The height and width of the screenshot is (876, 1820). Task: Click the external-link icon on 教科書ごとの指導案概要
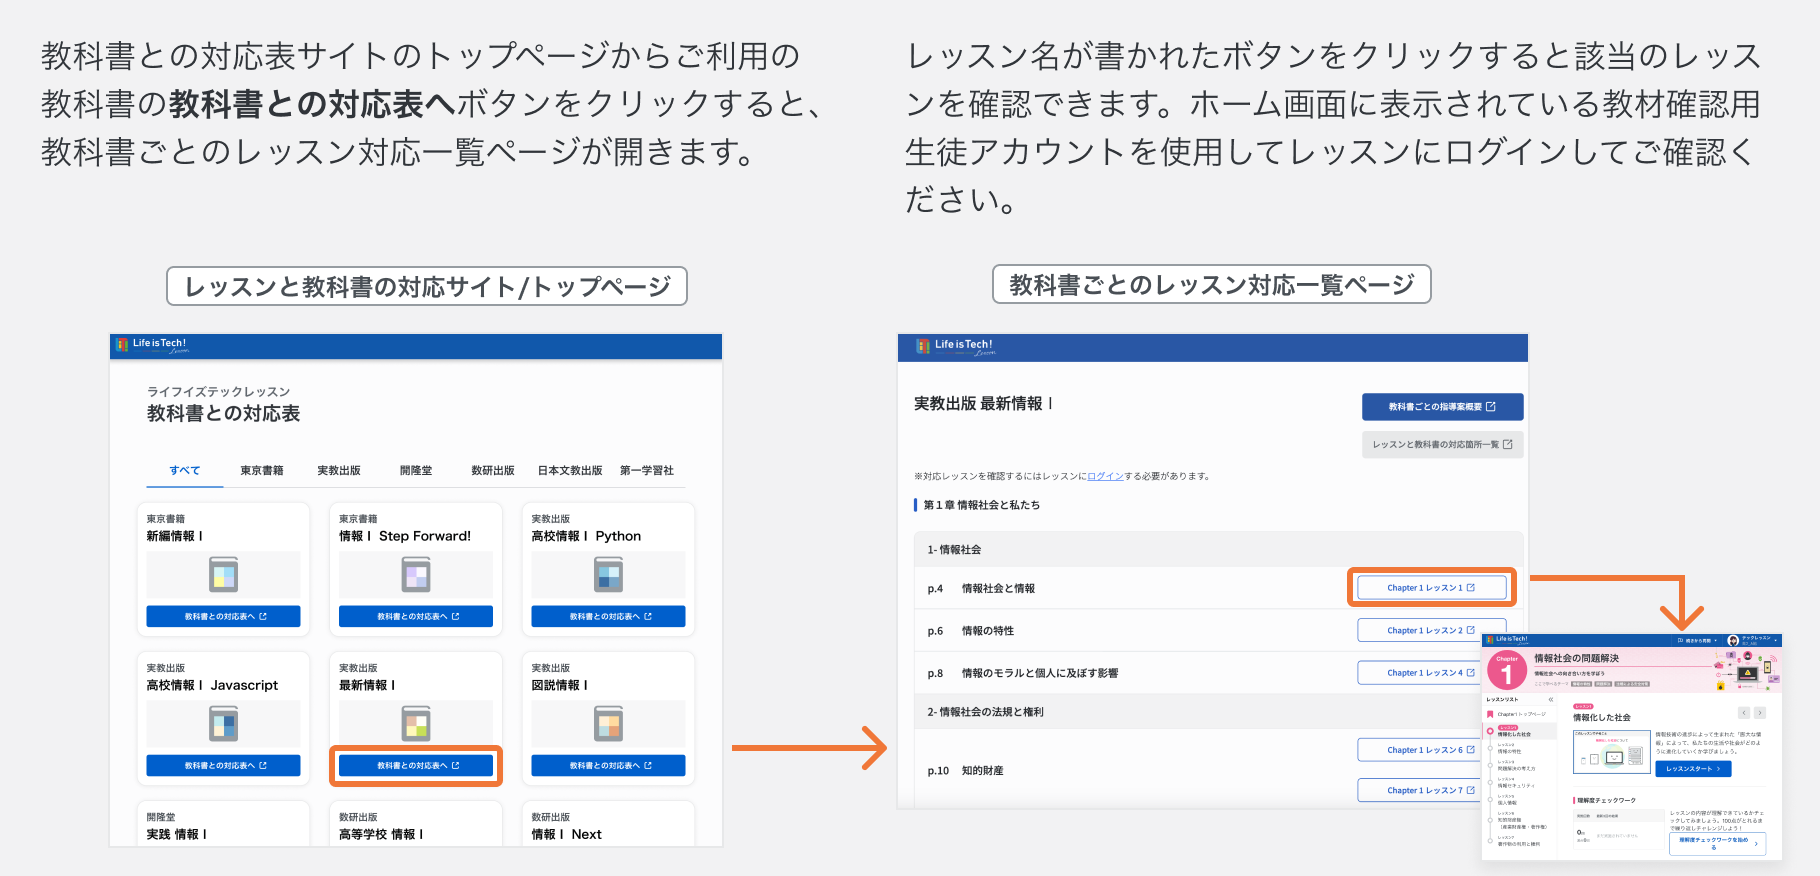pyautogui.click(x=1491, y=406)
